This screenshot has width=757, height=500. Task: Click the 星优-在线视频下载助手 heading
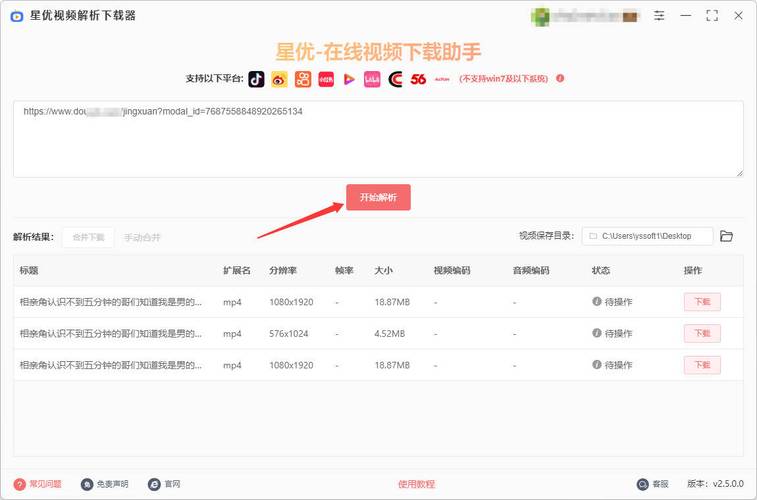point(378,52)
